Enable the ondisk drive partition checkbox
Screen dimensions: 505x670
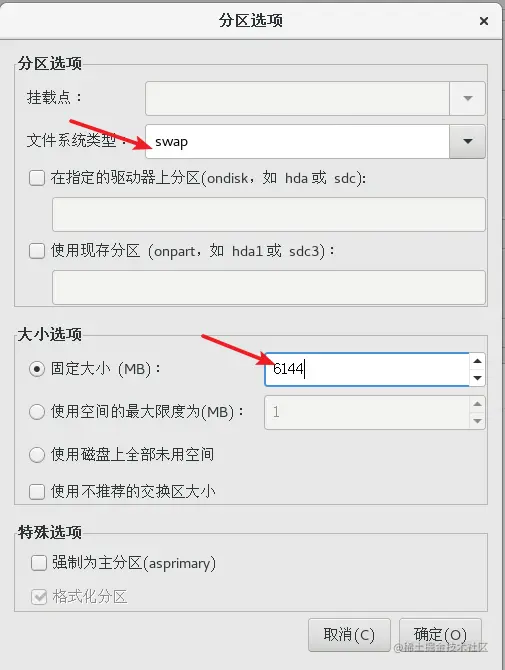(x=37, y=178)
